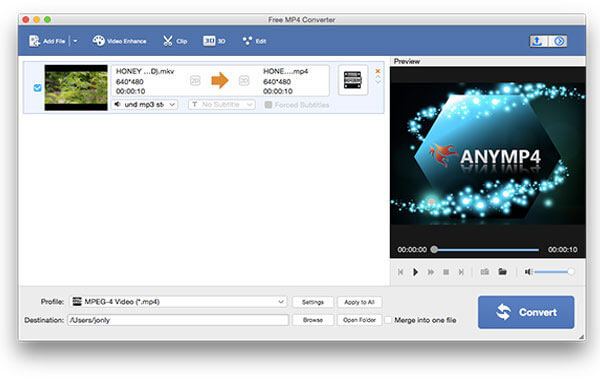Move HONEY file up in list

point(378,77)
